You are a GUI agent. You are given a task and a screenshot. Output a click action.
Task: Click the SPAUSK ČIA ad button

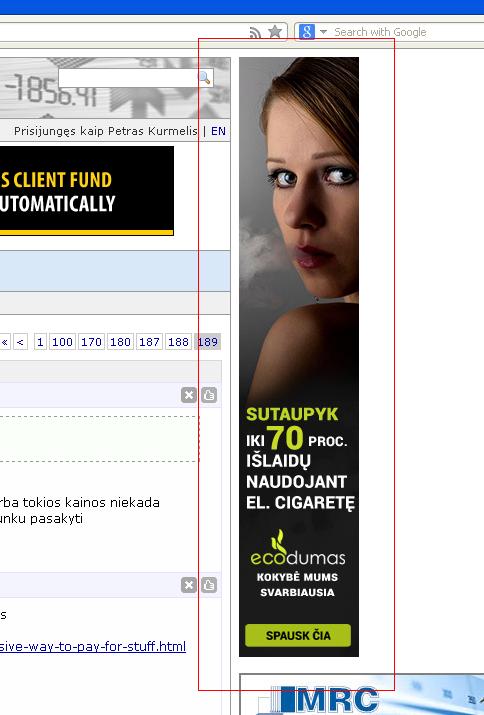[298, 635]
